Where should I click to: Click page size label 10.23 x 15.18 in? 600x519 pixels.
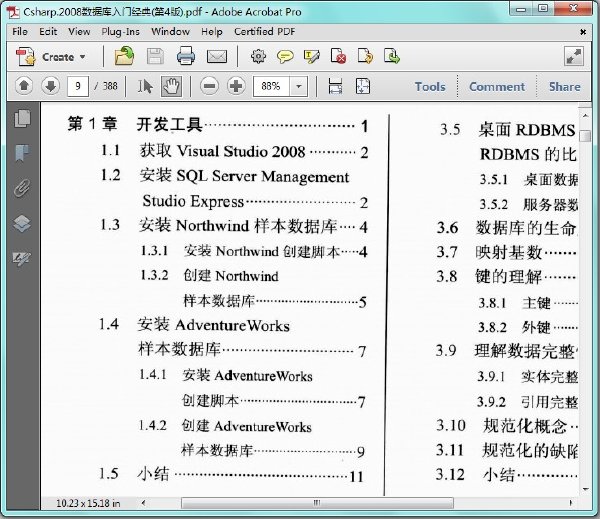(x=88, y=503)
